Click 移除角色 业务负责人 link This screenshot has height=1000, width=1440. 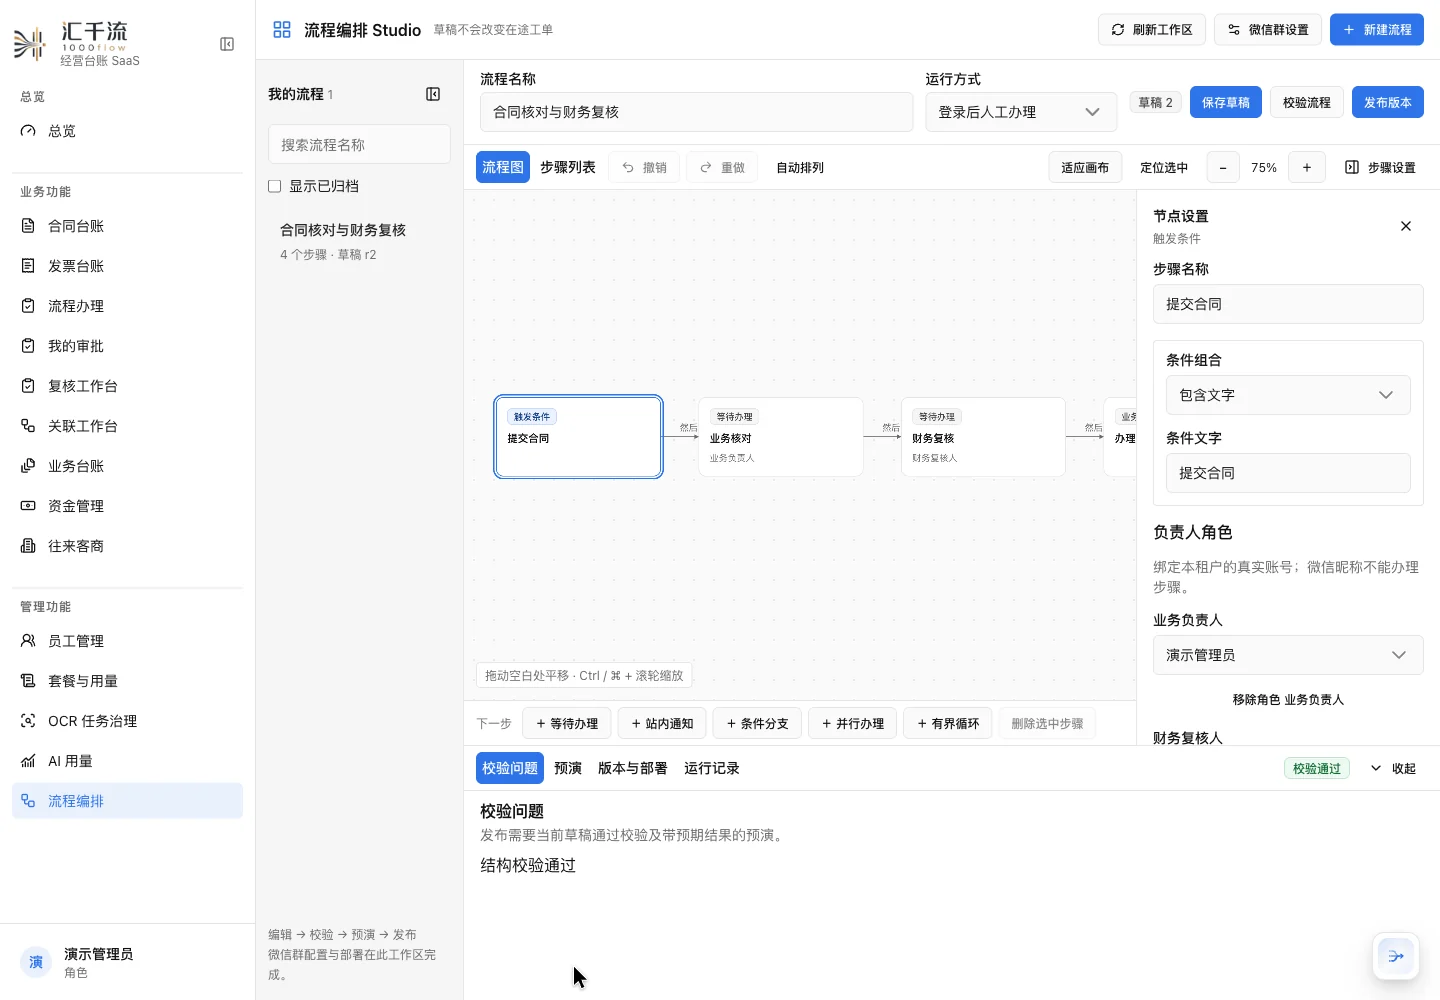(x=1288, y=700)
